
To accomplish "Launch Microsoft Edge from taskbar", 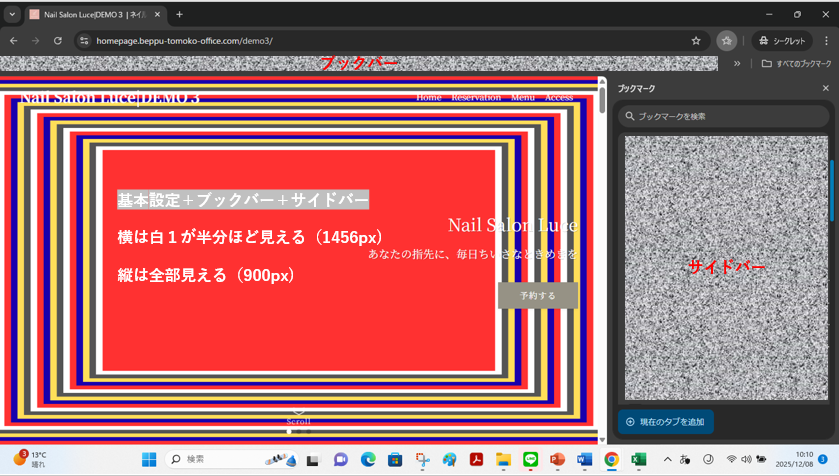I will (x=368, y=459).
